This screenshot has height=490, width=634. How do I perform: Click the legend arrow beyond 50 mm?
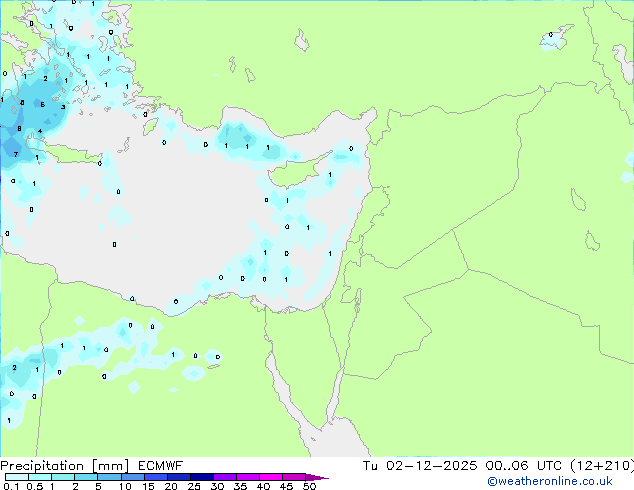[x=317, y=477]
